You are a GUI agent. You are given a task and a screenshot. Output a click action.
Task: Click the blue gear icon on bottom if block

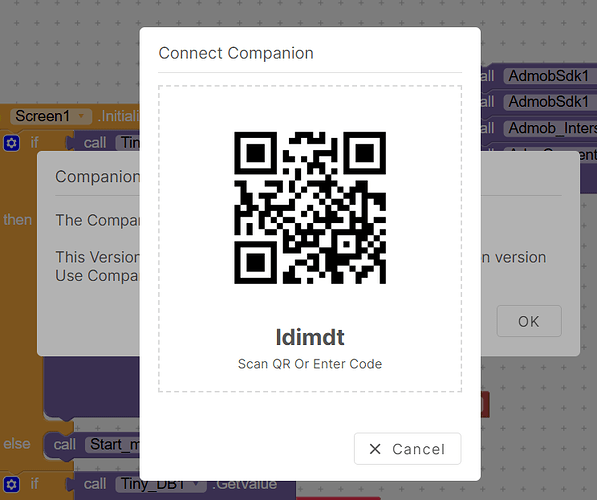point(11,484)
